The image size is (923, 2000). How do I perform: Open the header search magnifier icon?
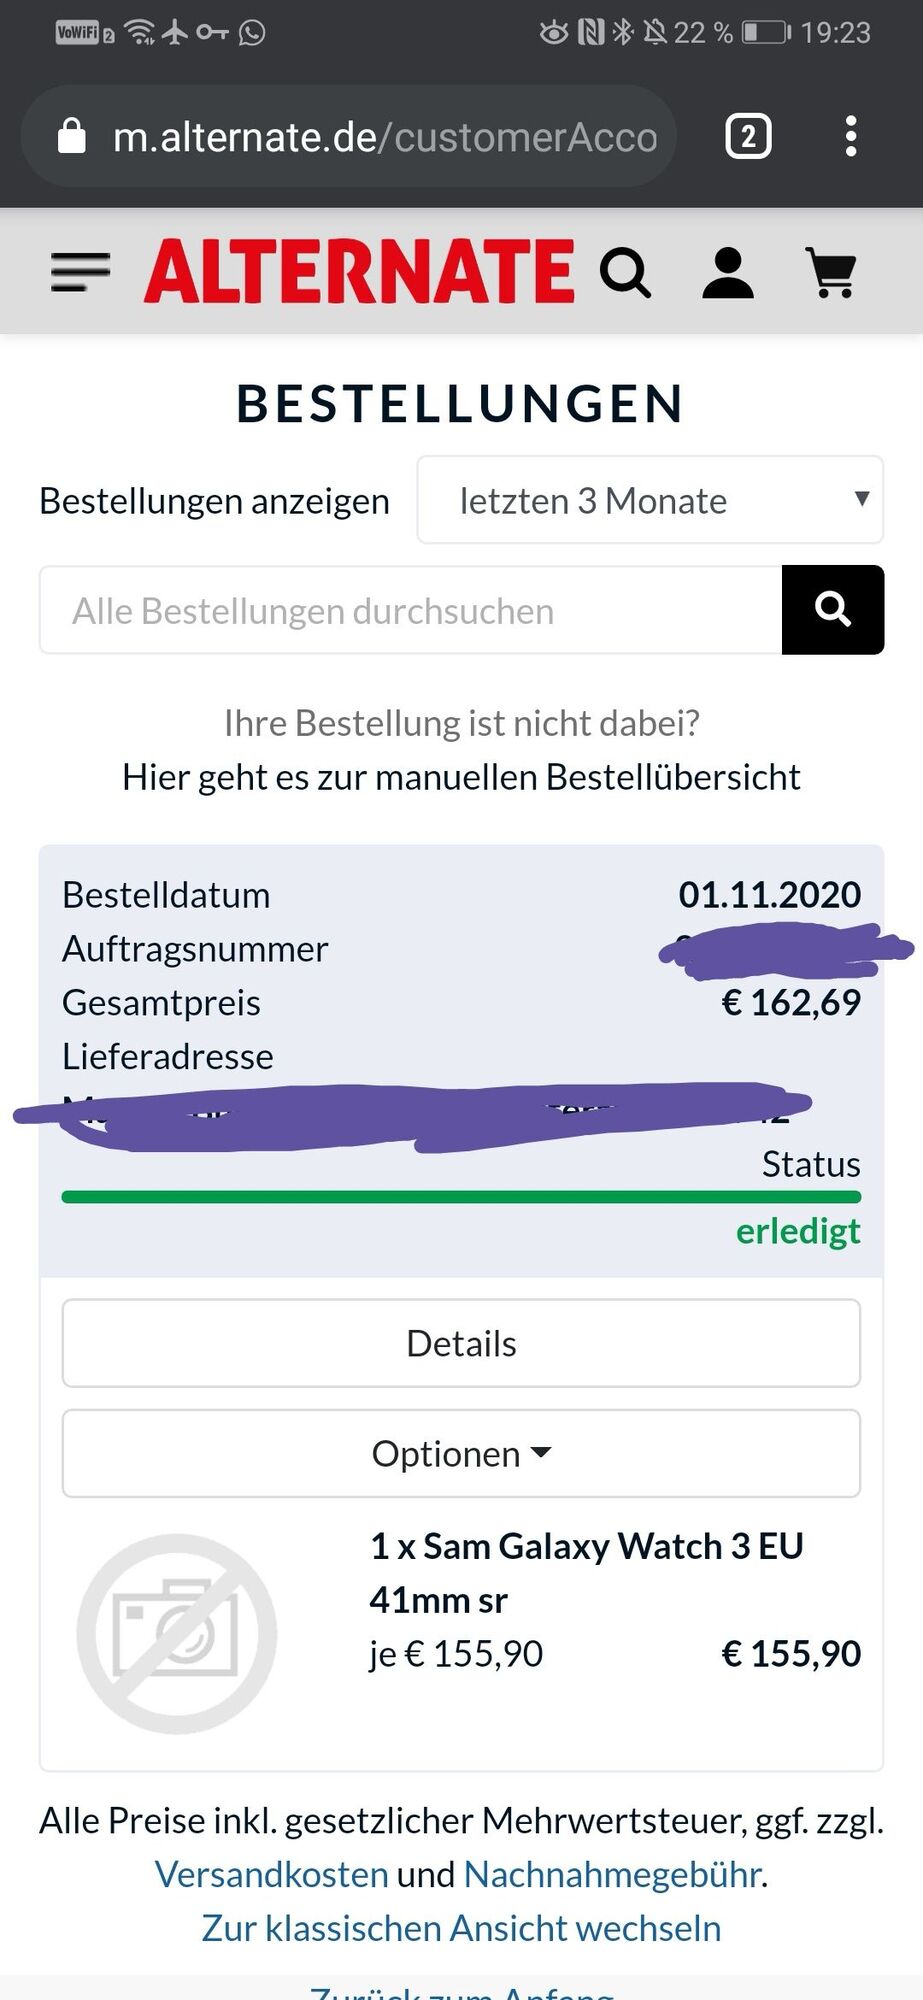click(626, 272)
